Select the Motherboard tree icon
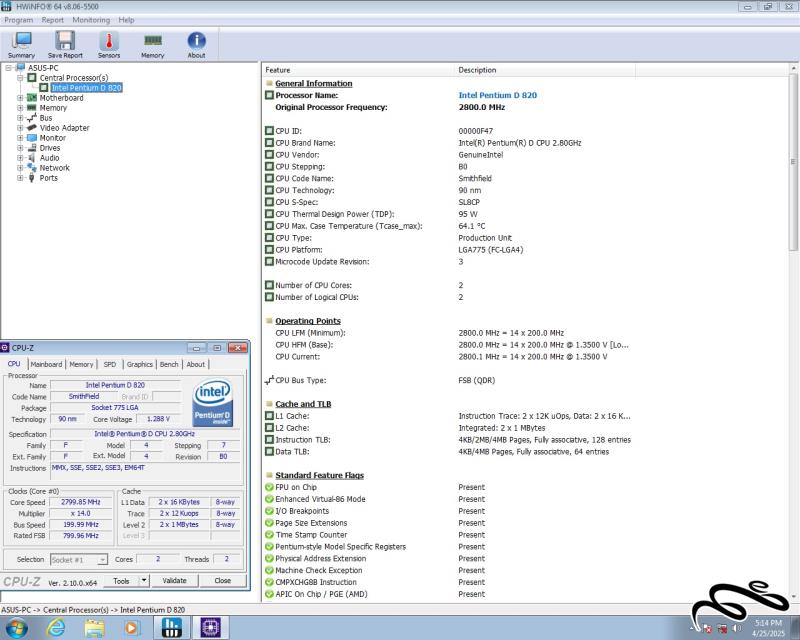800x640 pixels. [32, 98]
